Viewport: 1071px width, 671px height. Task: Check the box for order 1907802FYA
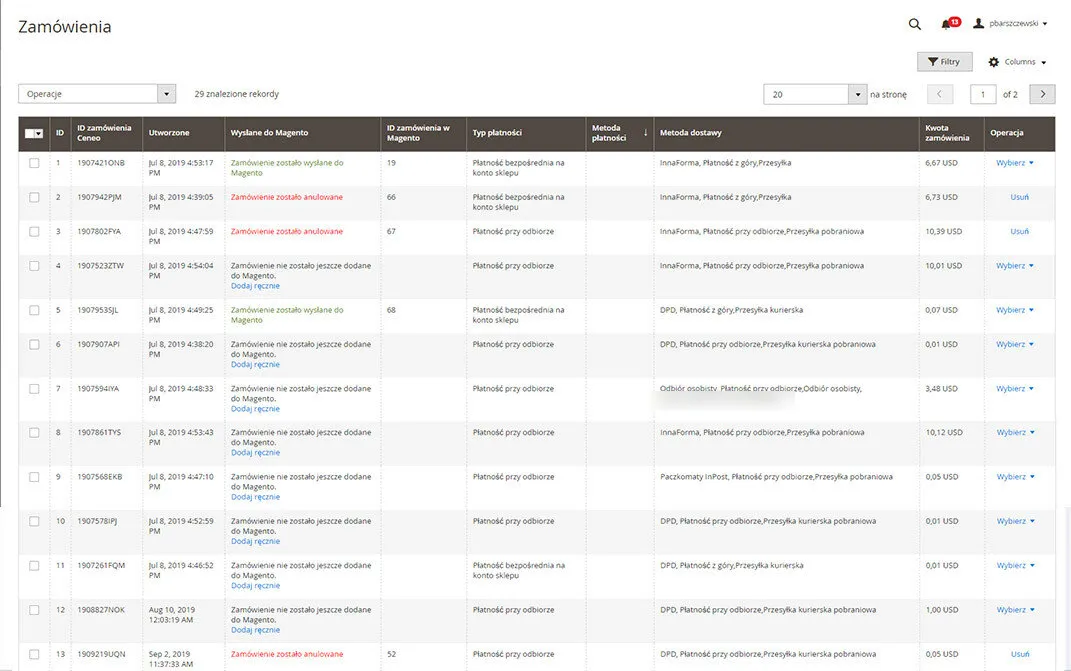pos(34,232)
